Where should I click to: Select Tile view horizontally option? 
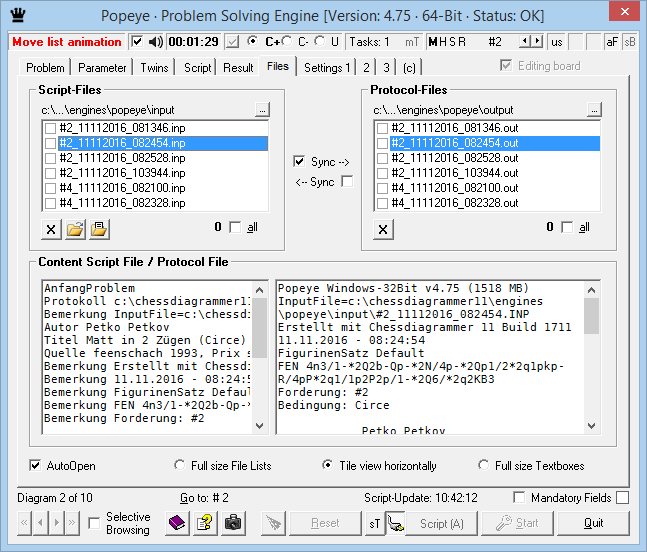[x=328, y=465]
